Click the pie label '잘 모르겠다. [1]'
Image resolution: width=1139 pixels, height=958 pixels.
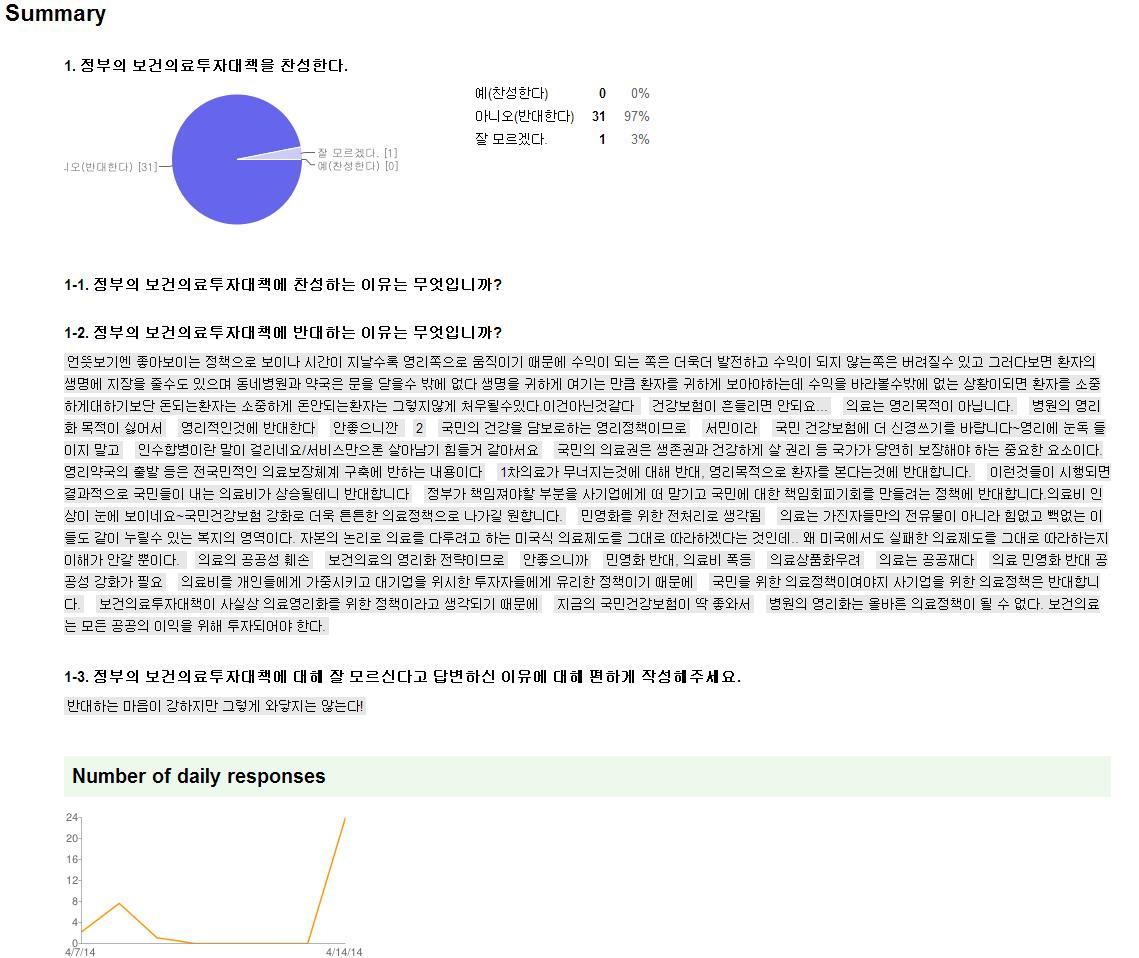coord(357,153)
